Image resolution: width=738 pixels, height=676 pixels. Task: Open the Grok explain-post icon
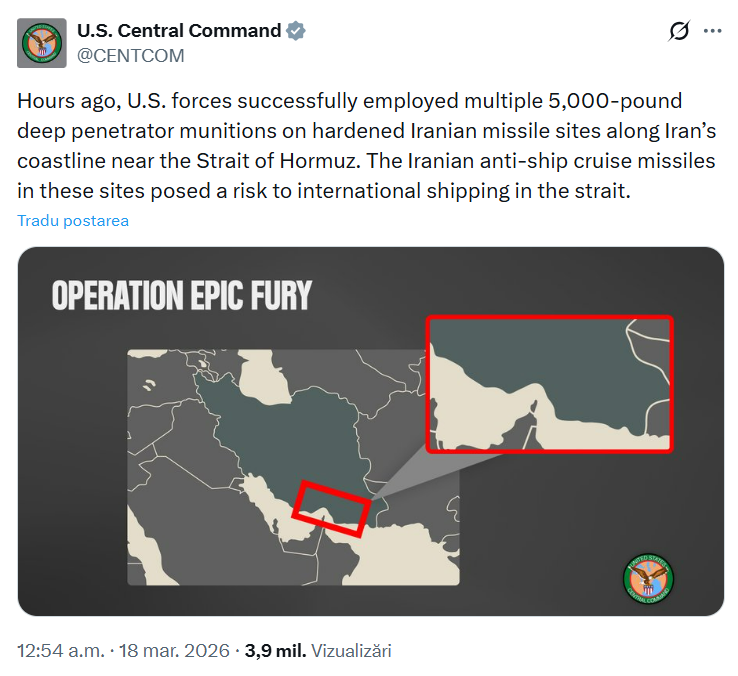point(679,32)
